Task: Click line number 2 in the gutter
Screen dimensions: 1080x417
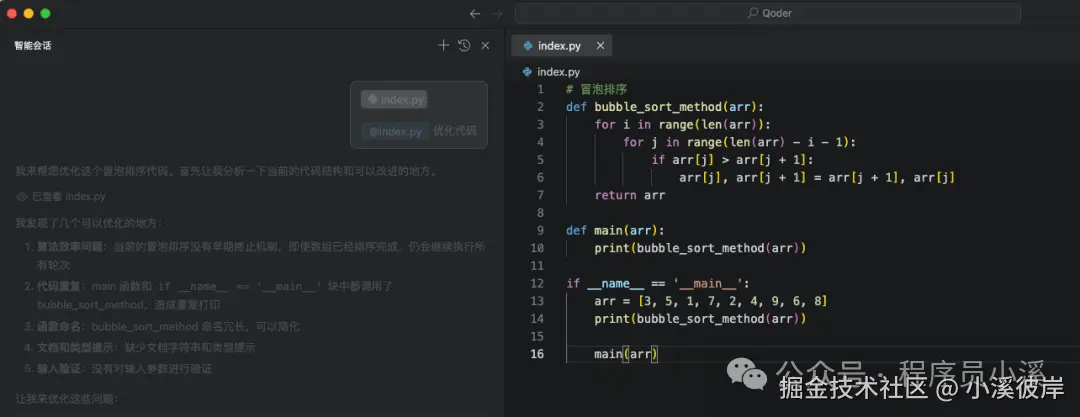Action: pyautogui.click(x=541, y=107)
